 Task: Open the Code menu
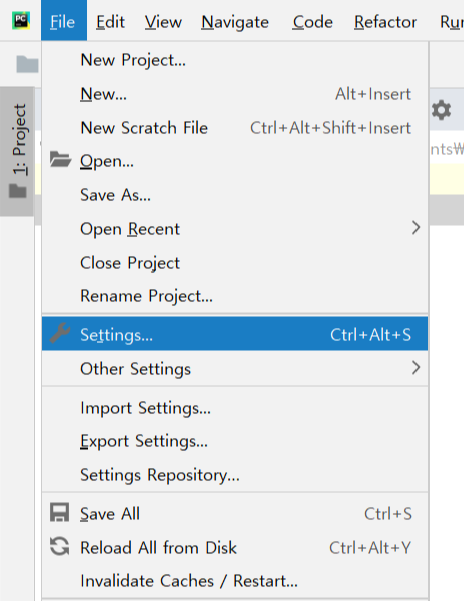point(312,22)
